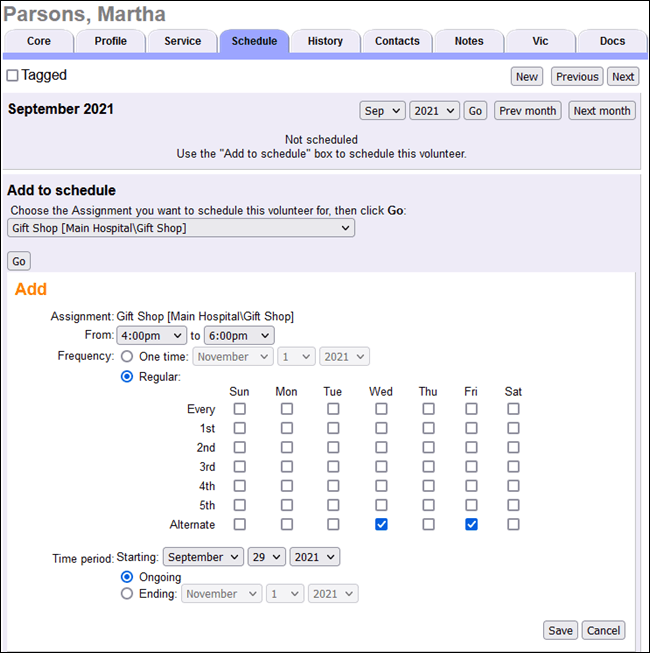Select the Ending time period option

127,594
